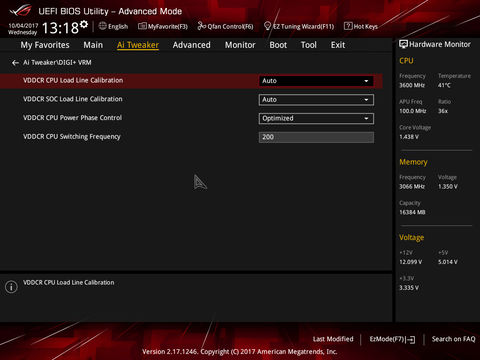This screenshot has width=480, height=360.
Task: Click the VDDCR CPU Switching Frequency field
Action: coord(316,137)
